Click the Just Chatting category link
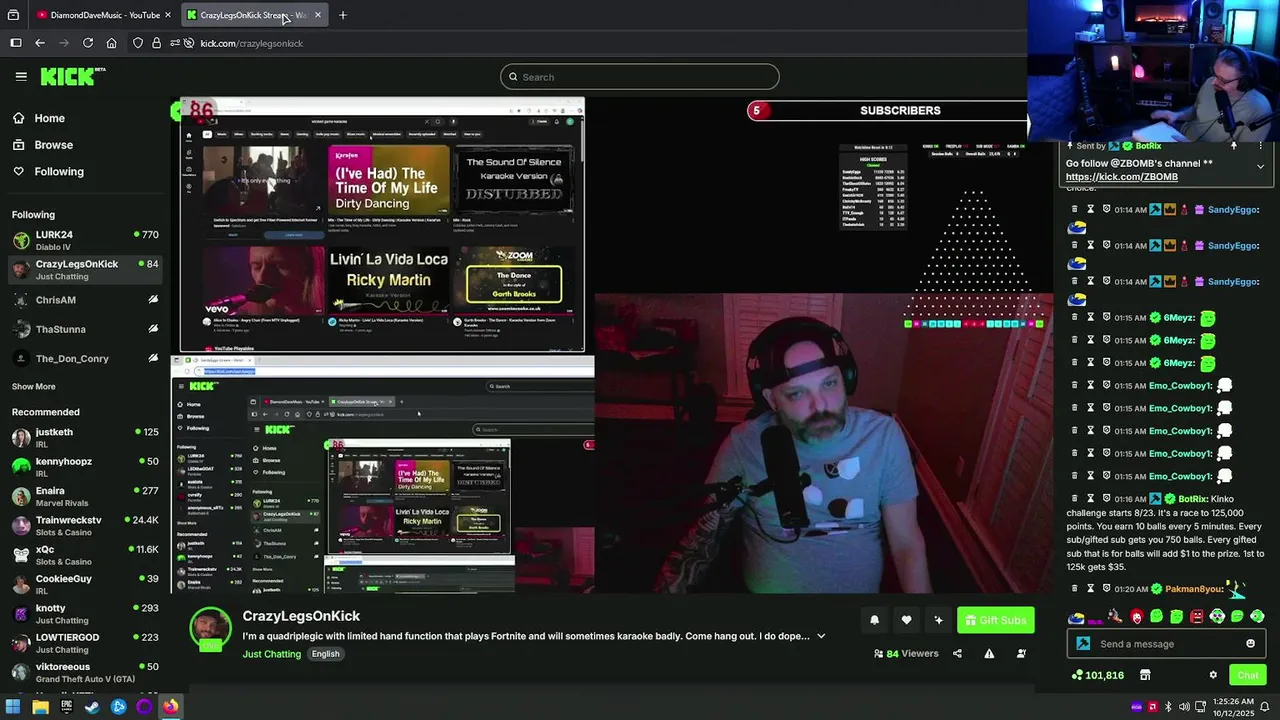Image resolution: width=1280 pixels, height=720 pixels. pyautogui.click(x=271, y=654)
